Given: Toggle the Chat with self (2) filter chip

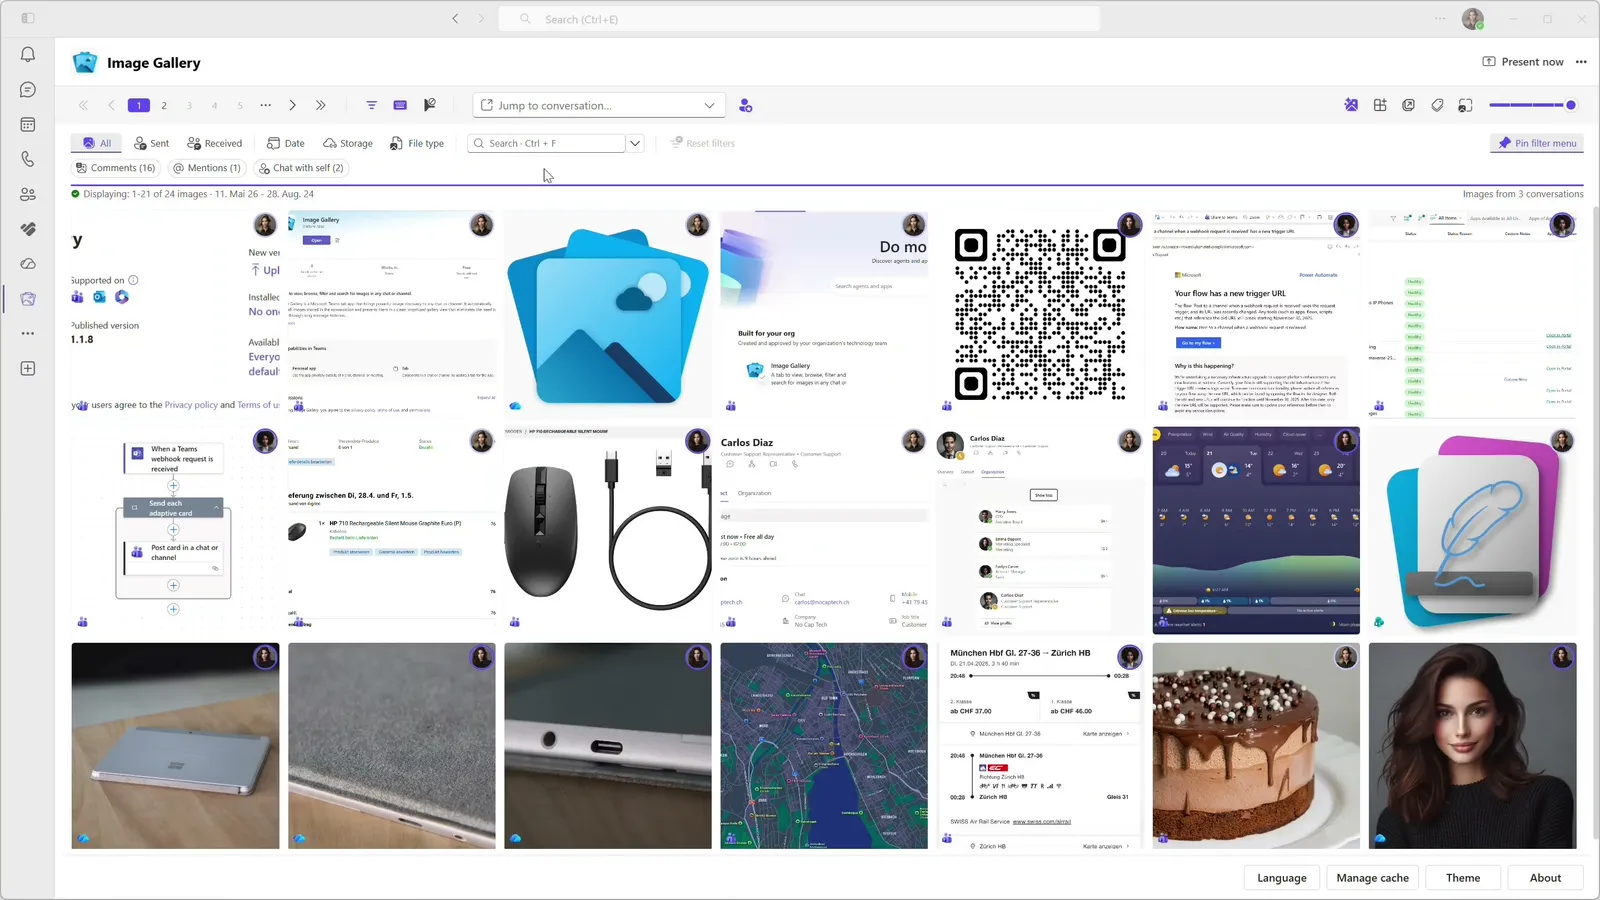Looking at the screenshot, I should pyautogui.click(x=301, y=168).
